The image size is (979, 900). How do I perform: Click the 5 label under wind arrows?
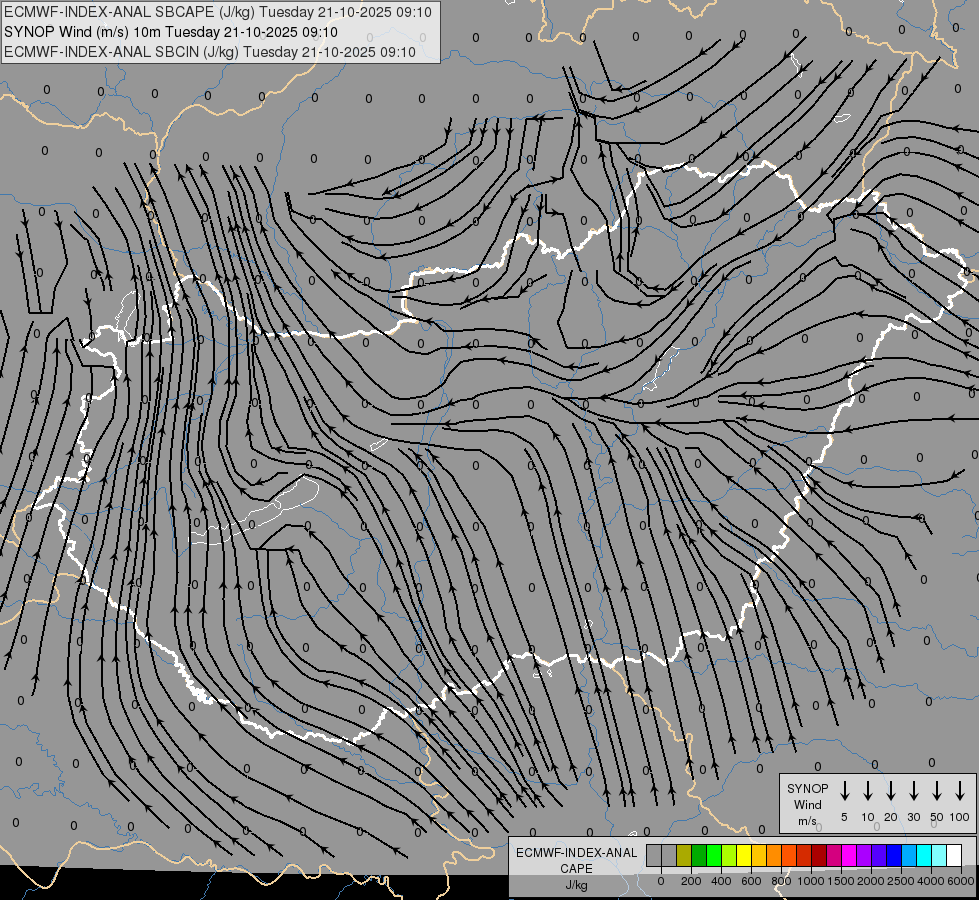coord(844,817)
